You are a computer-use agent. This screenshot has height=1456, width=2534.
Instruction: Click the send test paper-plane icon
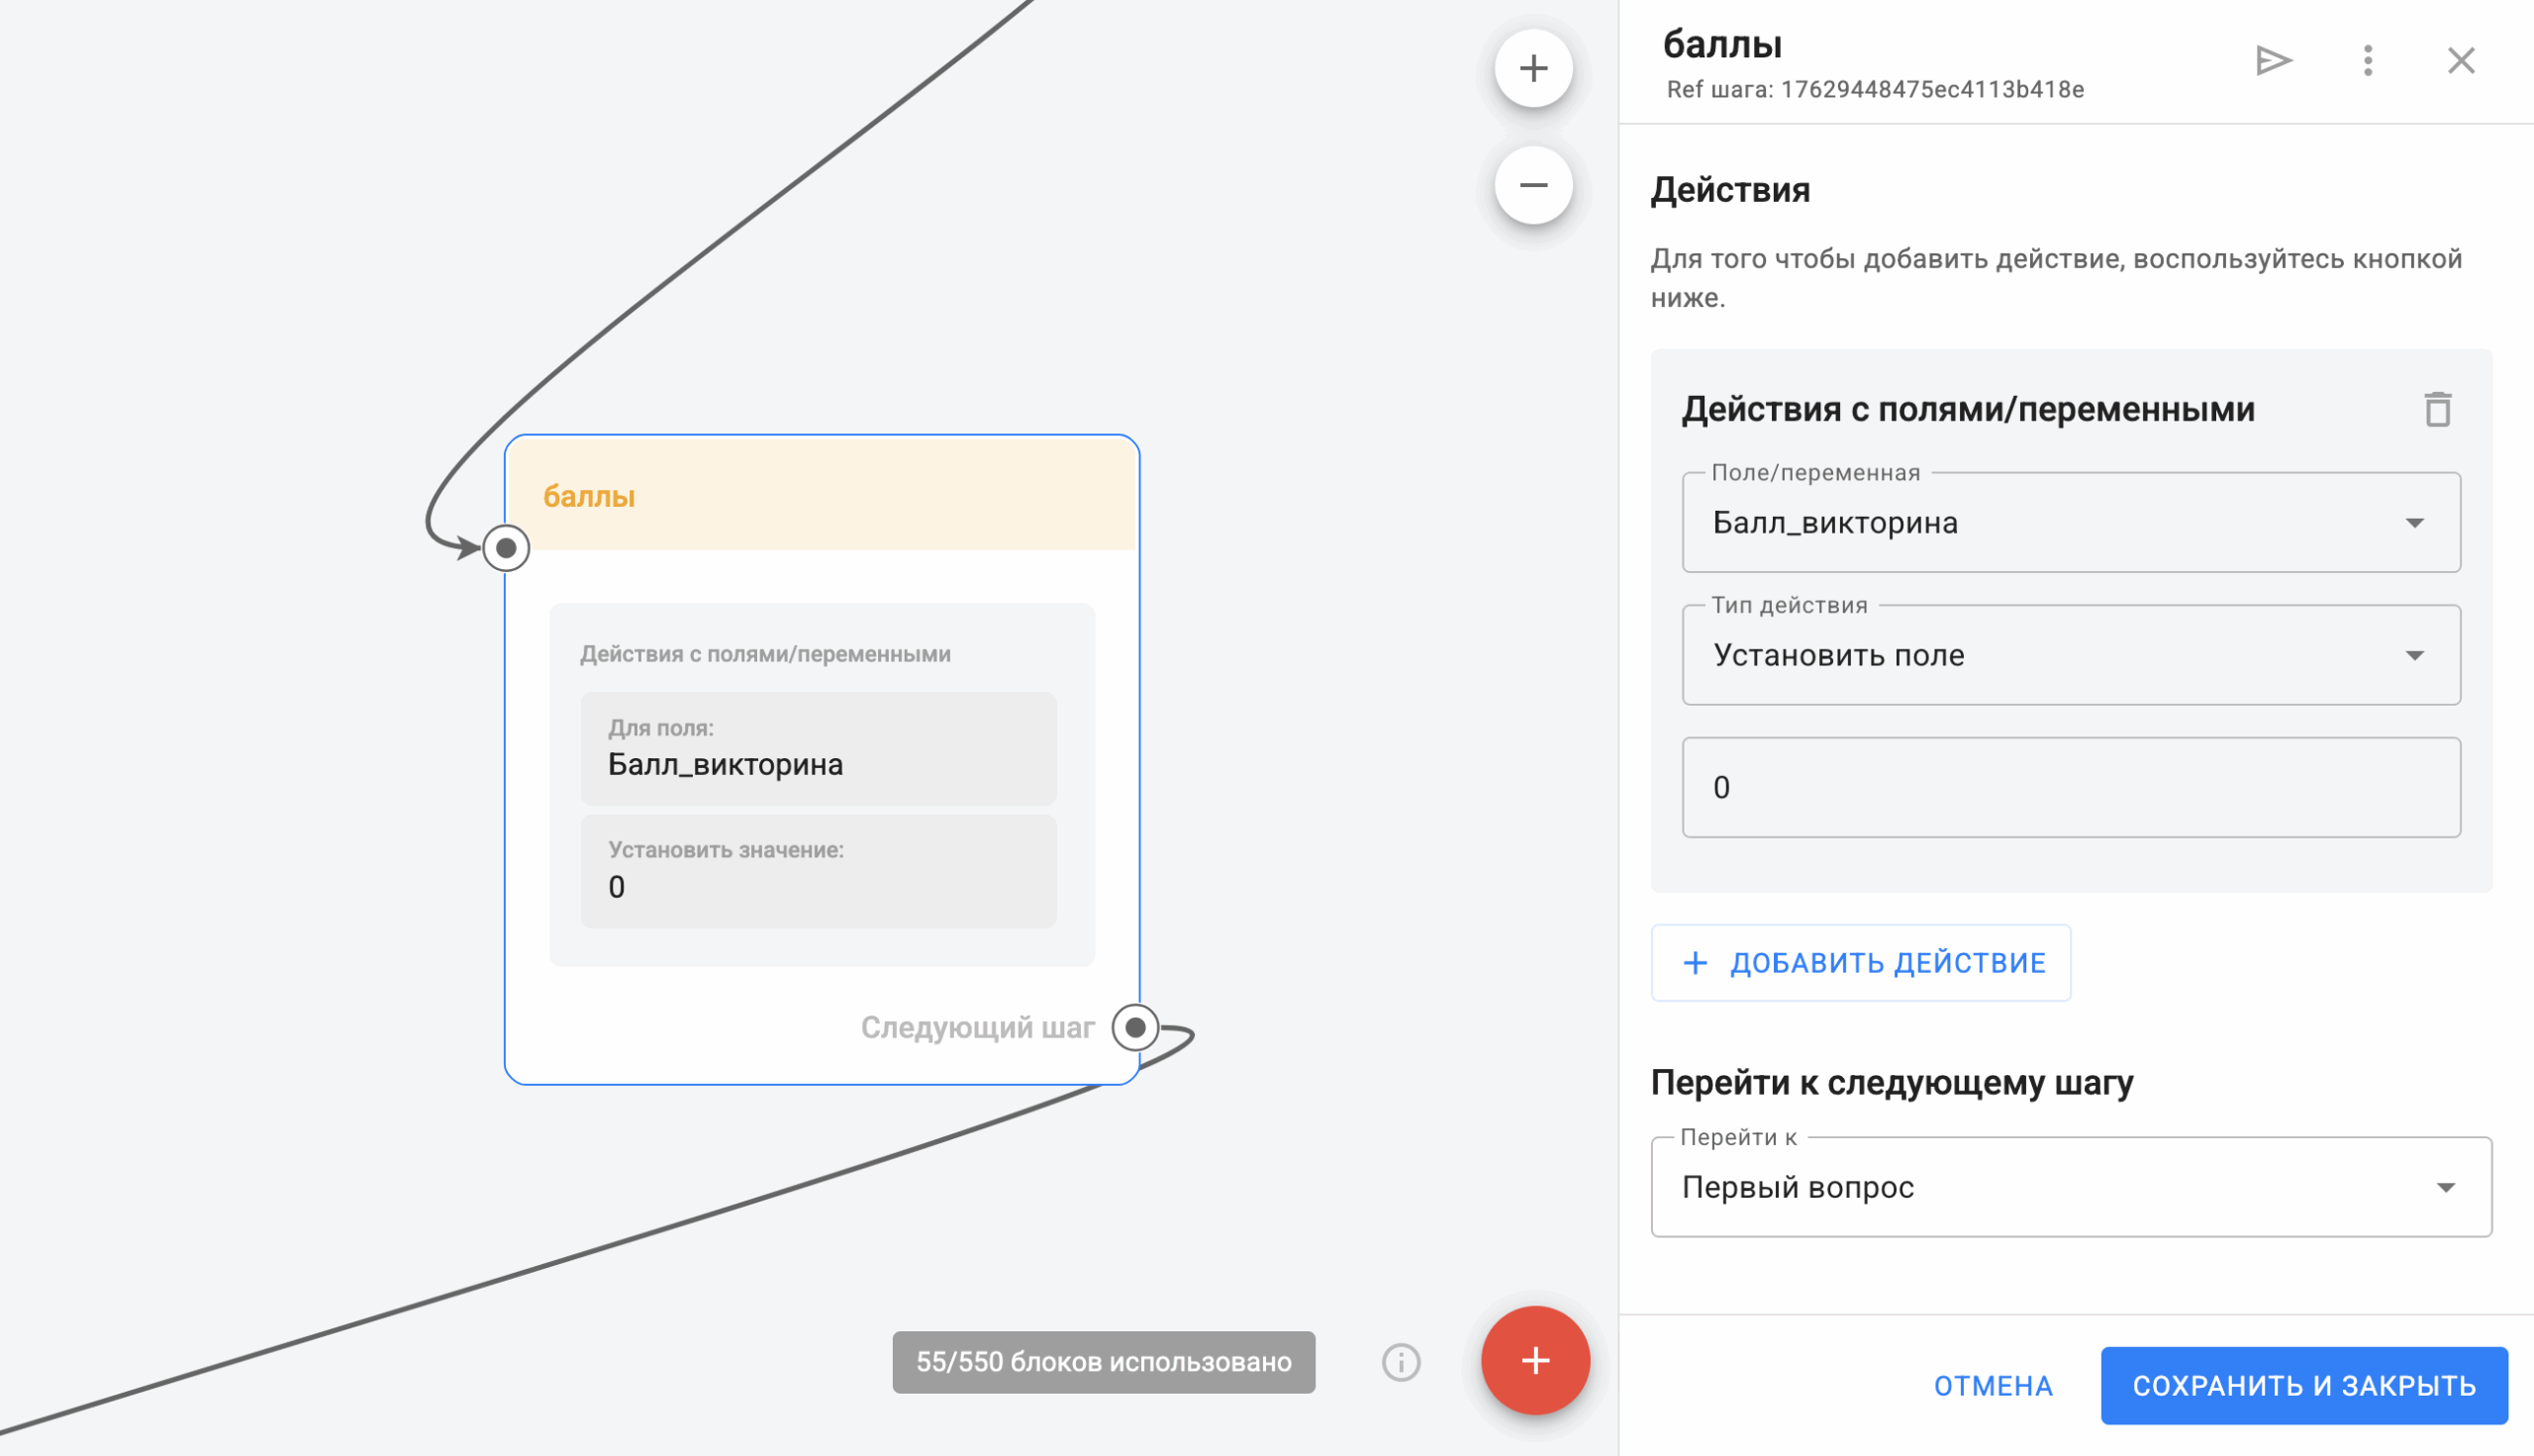[2273, 61]
